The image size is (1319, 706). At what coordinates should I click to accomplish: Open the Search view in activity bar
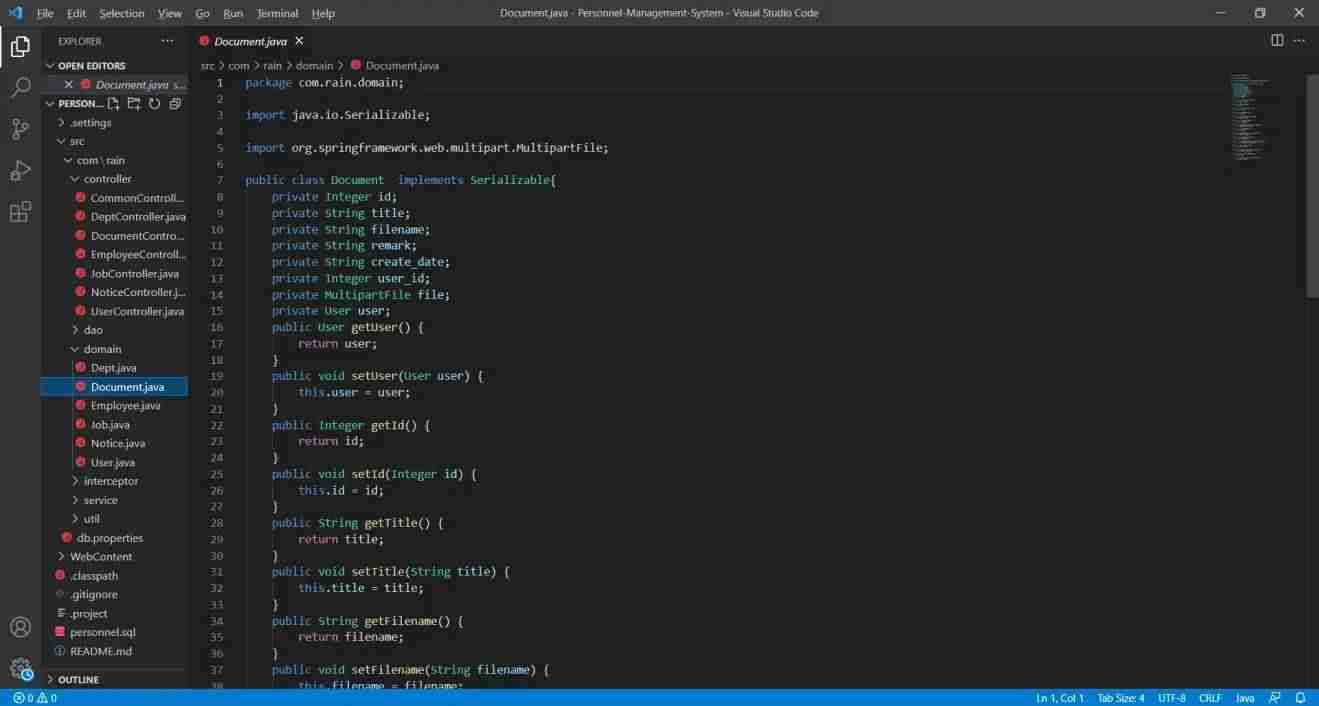pos(20,88)
